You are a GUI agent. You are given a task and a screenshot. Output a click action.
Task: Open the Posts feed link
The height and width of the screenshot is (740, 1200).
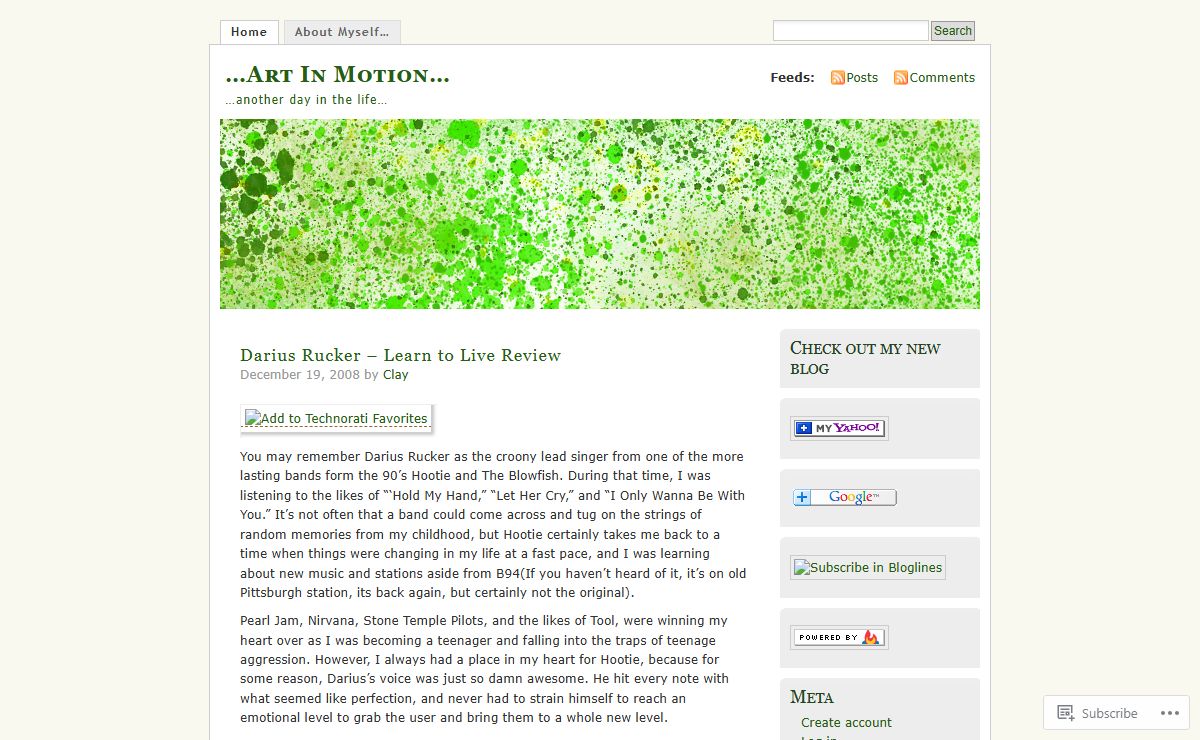[x=862, y=78]
